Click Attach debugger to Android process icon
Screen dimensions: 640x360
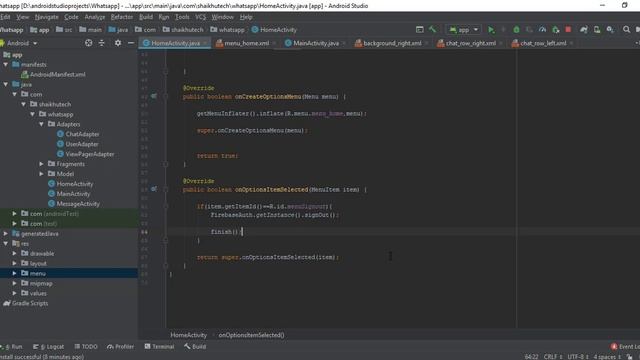556,30
